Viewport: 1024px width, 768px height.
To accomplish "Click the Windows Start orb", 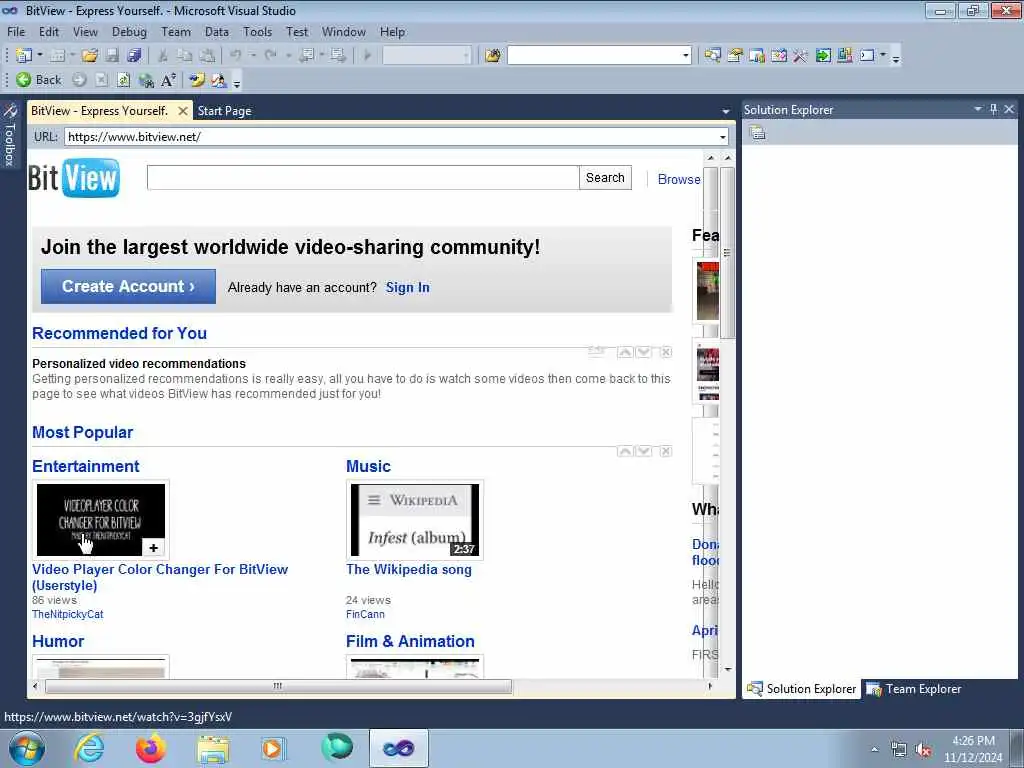I will click(27, 748).
